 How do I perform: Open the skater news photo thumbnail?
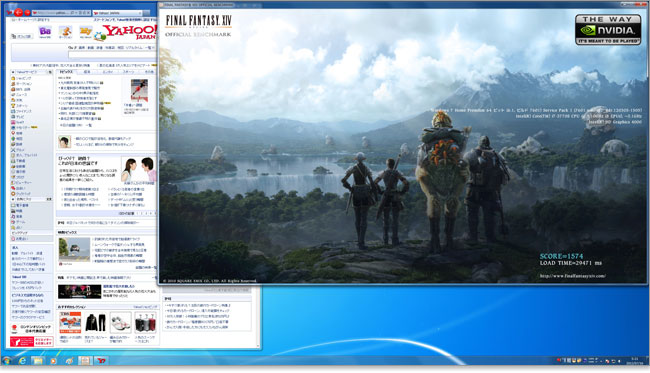point(139,90)
